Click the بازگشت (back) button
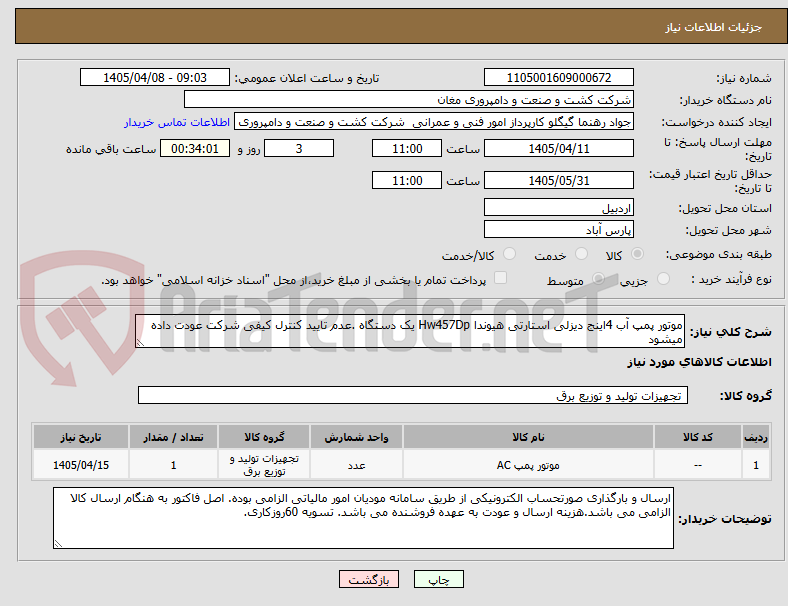Screen dimensions: 788x606 click(x=369, y=579)
